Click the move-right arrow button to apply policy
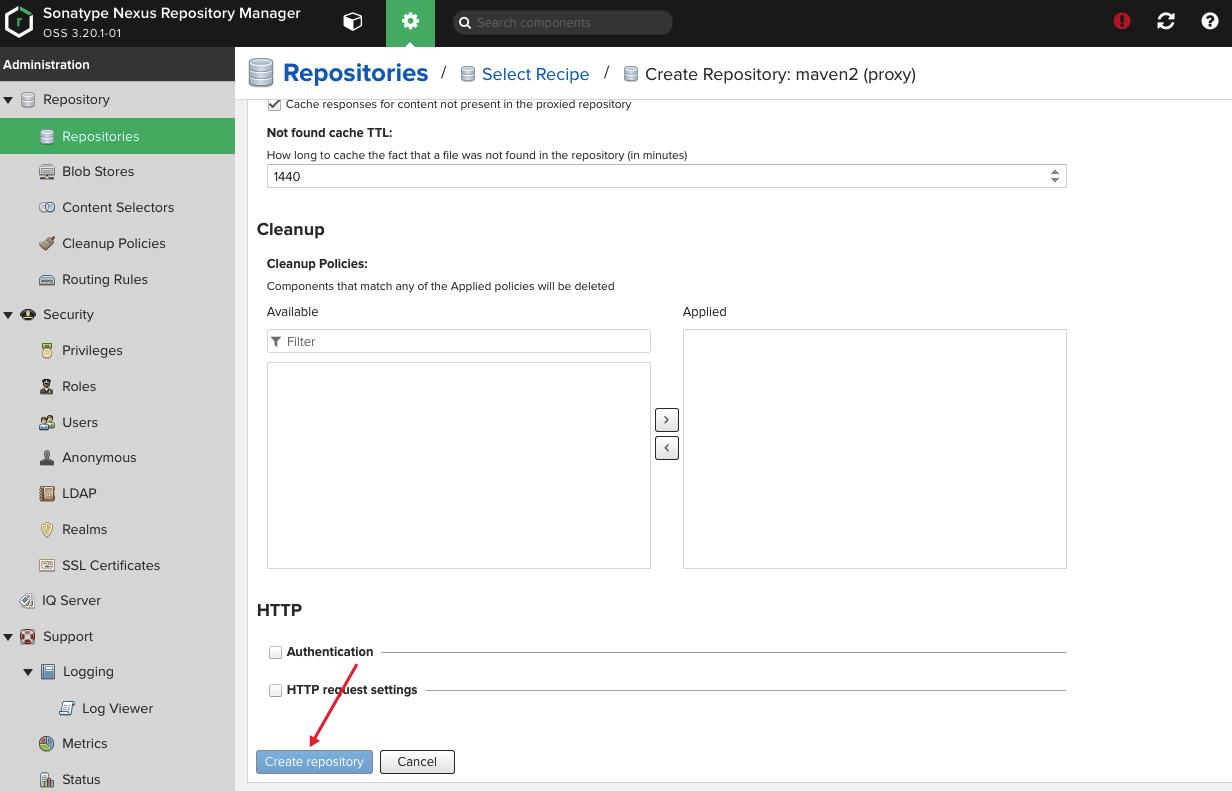 point(667,420)
